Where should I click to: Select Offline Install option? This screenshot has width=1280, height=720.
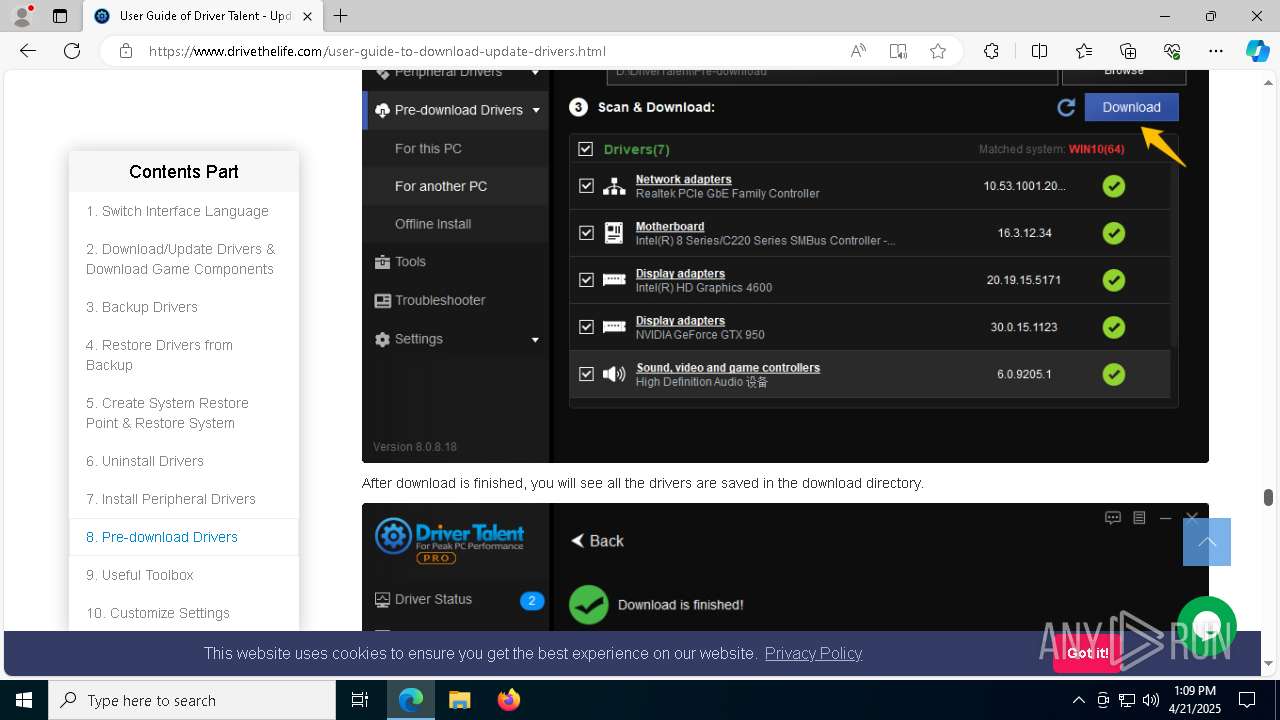433,224
